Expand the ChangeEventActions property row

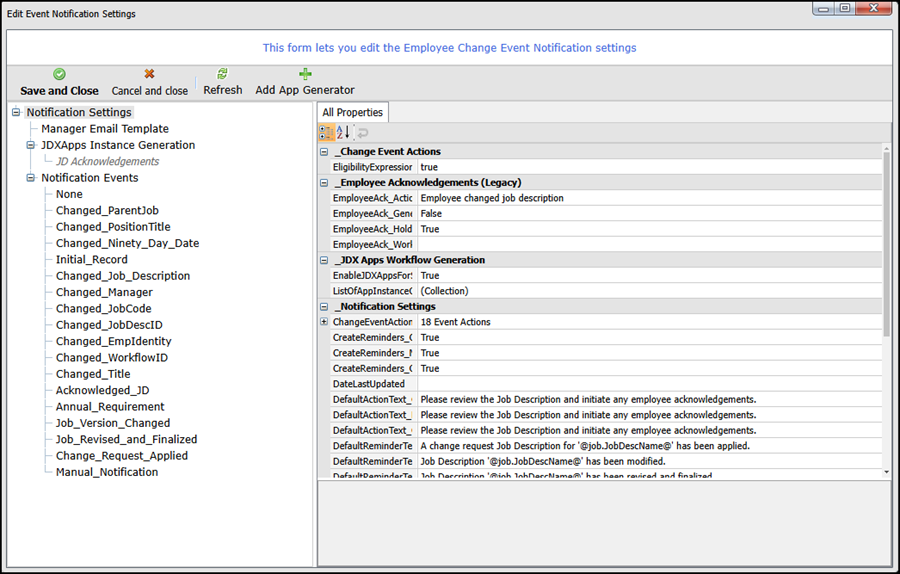(324, 322)
